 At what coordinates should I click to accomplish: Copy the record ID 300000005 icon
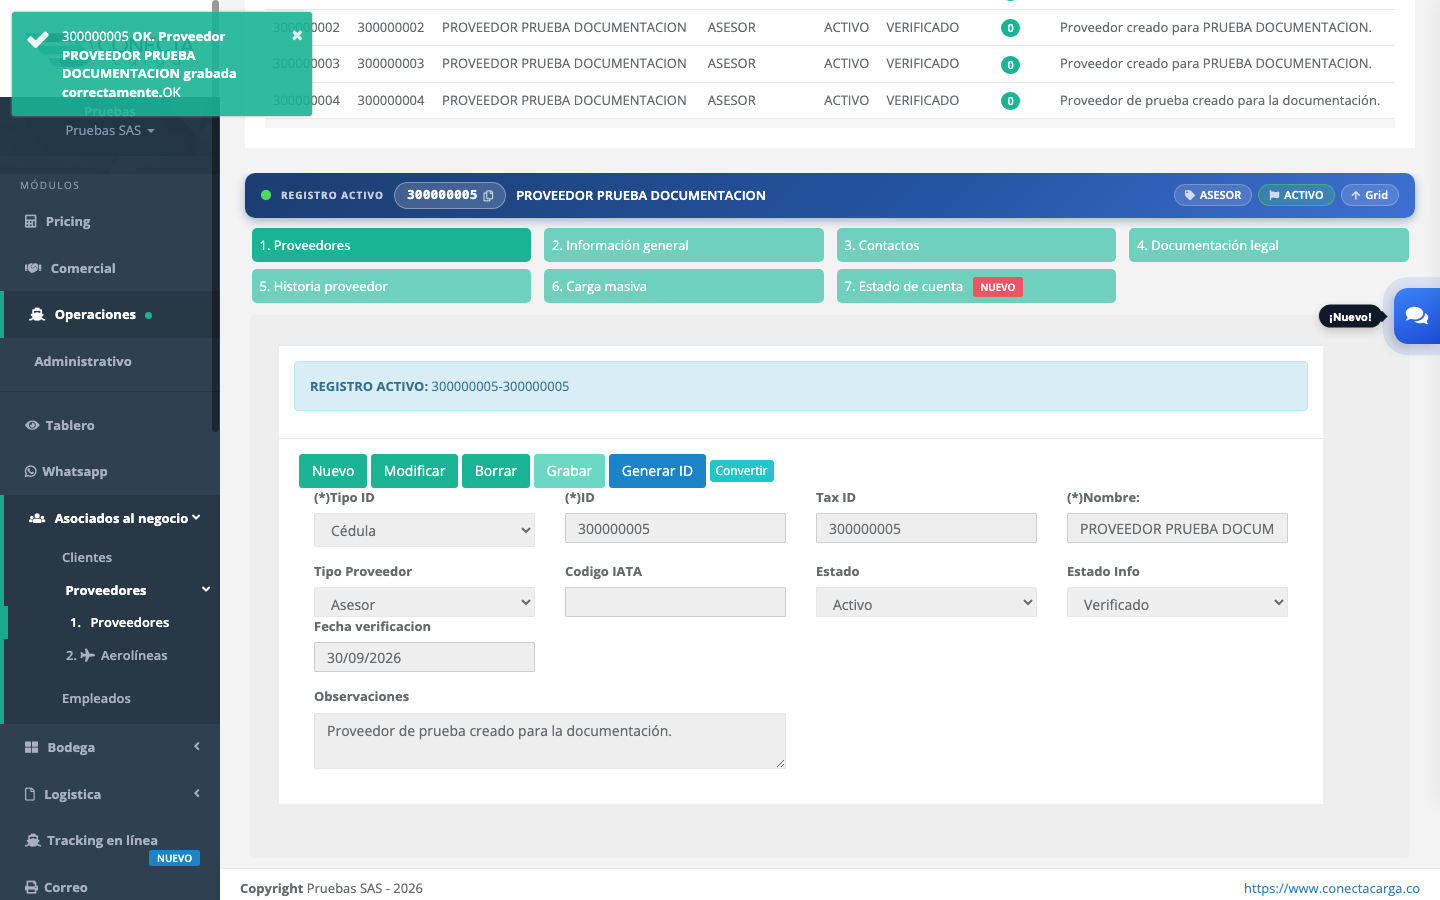tap(488, 196)
